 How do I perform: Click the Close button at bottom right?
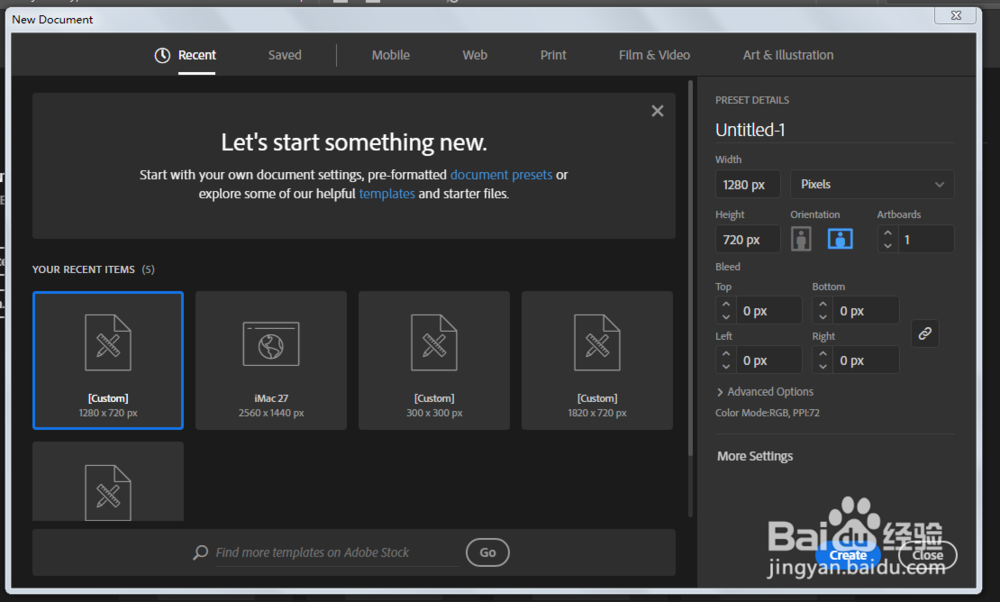[927, 555]
